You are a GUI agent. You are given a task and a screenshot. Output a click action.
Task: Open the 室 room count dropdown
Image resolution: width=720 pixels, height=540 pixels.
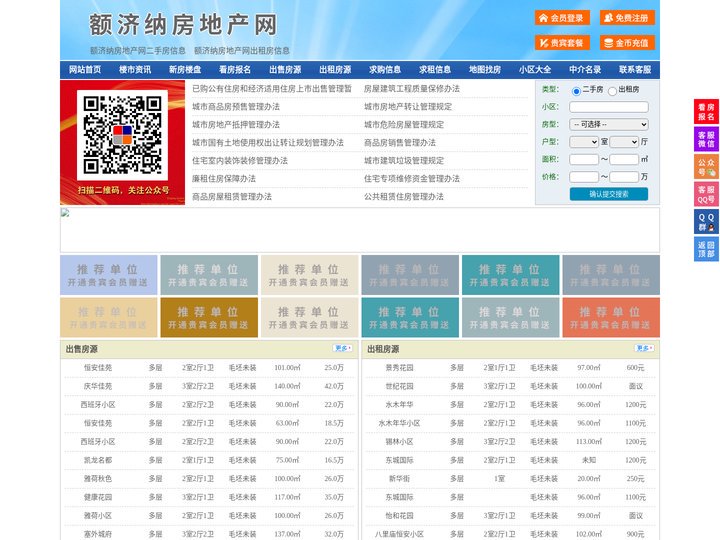pos(584,142)
